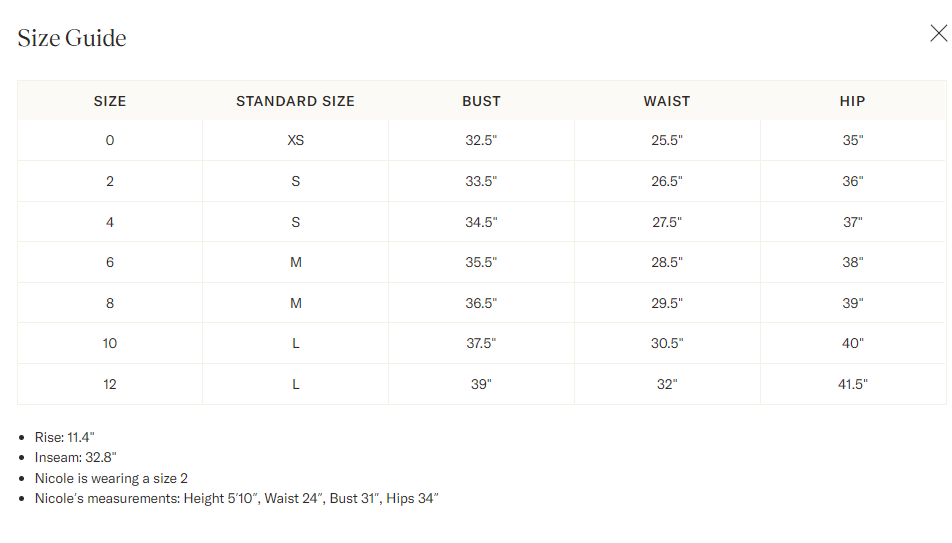Click the SIZE column header
Image resolution: width=952 pixels, height=543 pixels.
click(110, 101)
